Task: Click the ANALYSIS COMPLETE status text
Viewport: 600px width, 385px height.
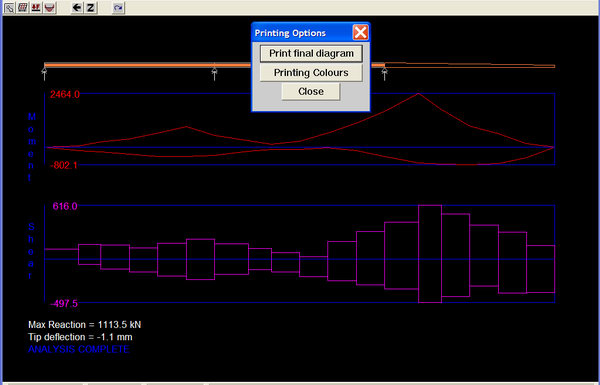Action: coord(78,349)
